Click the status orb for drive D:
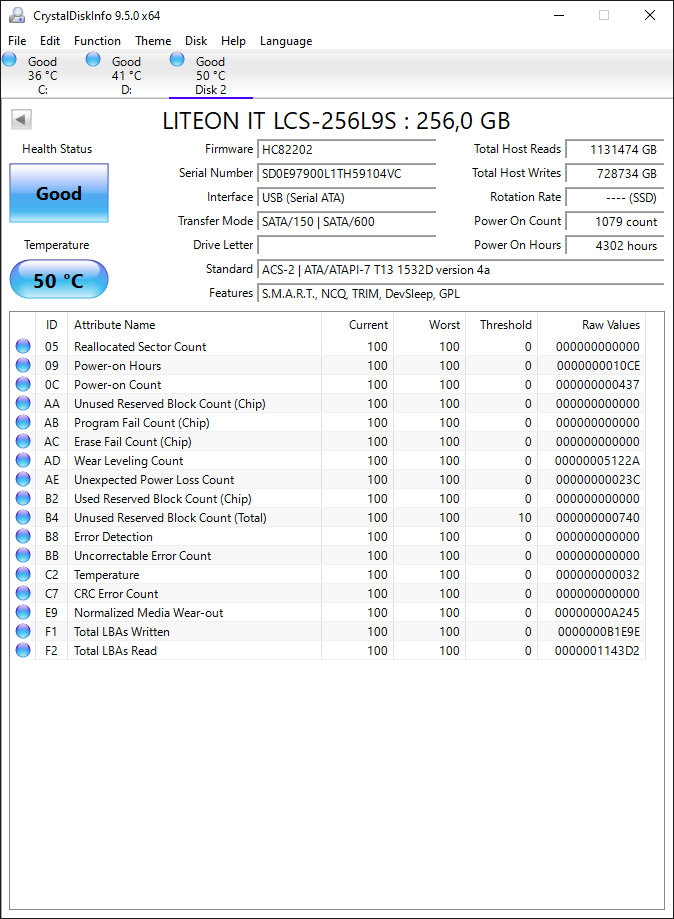674x919 pixels. coord(93,59)
